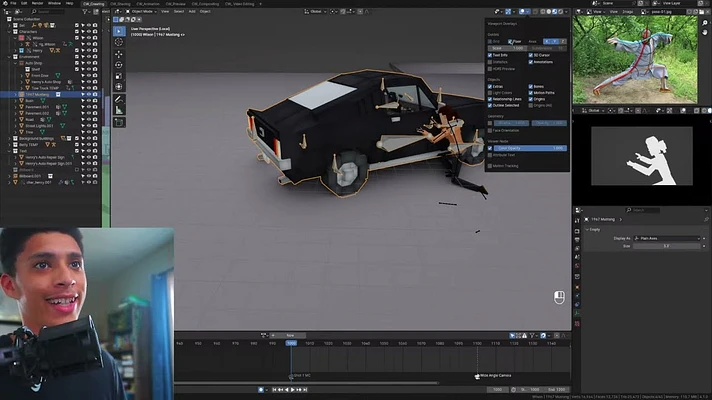
Task: Toggle the Floor overlay checkbox
Action: [510, 41]
